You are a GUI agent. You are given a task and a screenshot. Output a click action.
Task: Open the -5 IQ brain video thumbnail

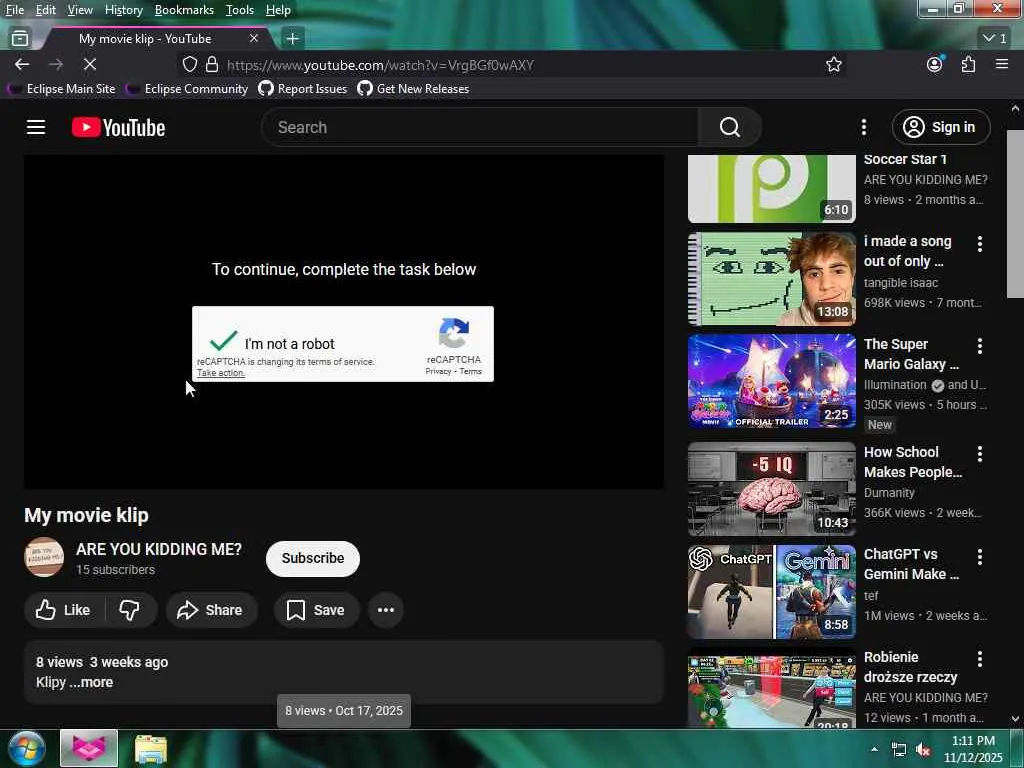[771, 489]
